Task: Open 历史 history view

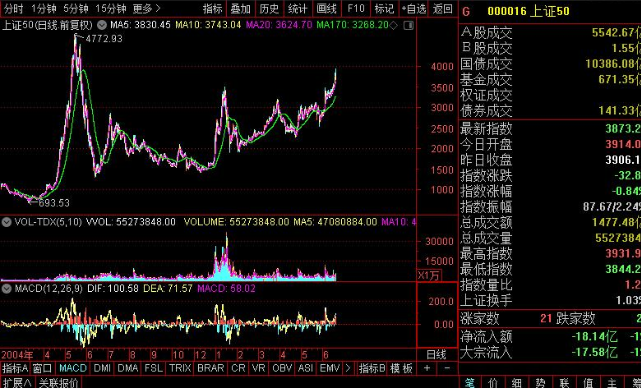Action: point(269,9)
